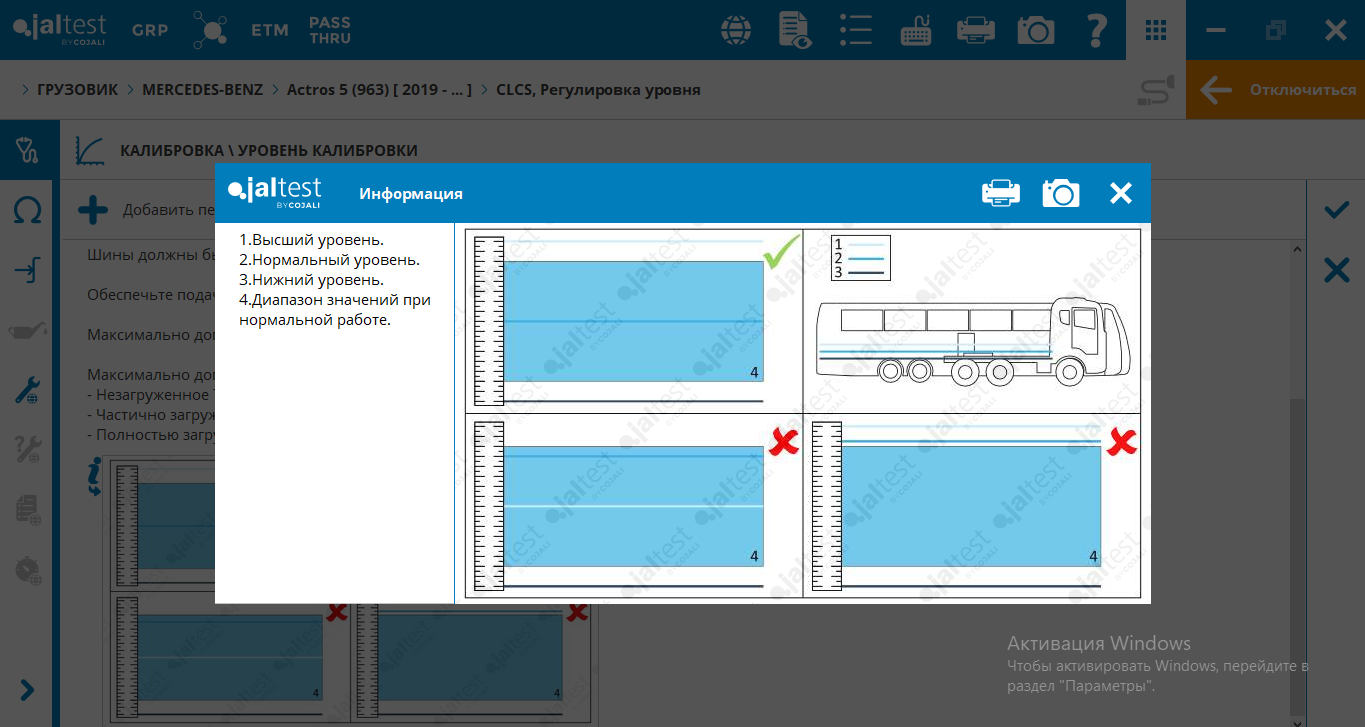Click the text '3.Нижний уровень.'
Image resolution: width=1365 pixels, height=727 pixels.
[x=311, y=280]
